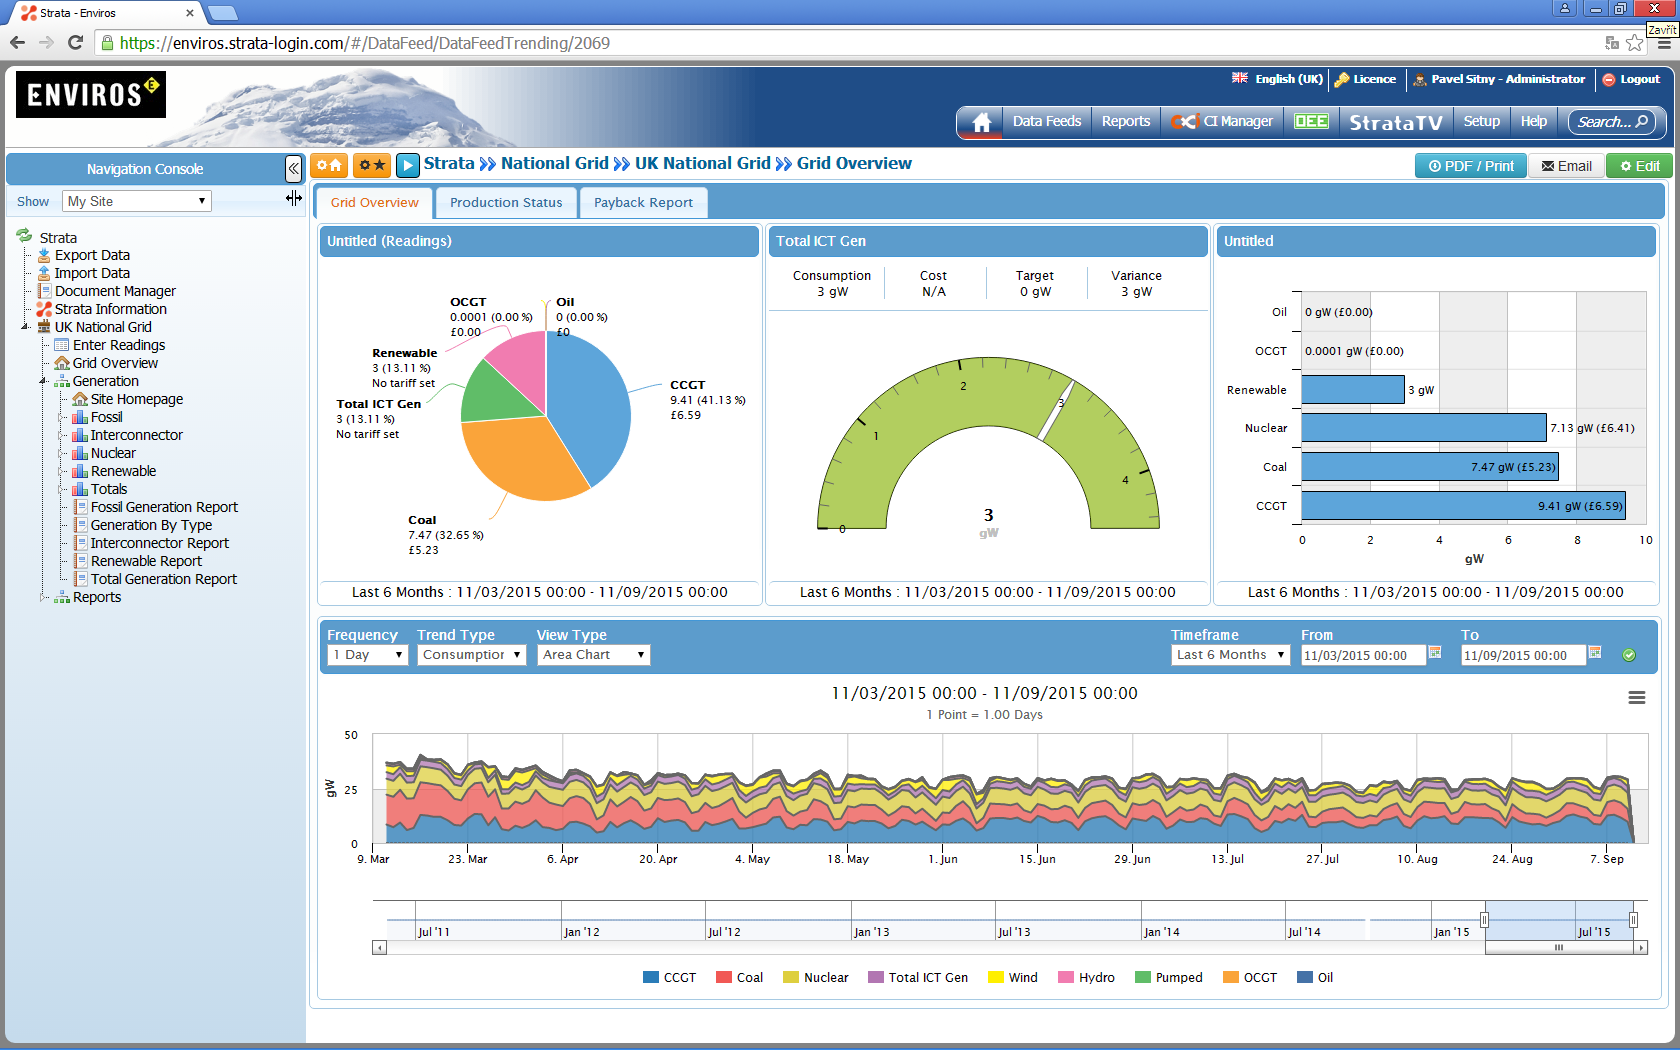Screen dimensions: 1680x1050
Task: Open the View Type Area Chart dropdown
Action: pos(594,655)
